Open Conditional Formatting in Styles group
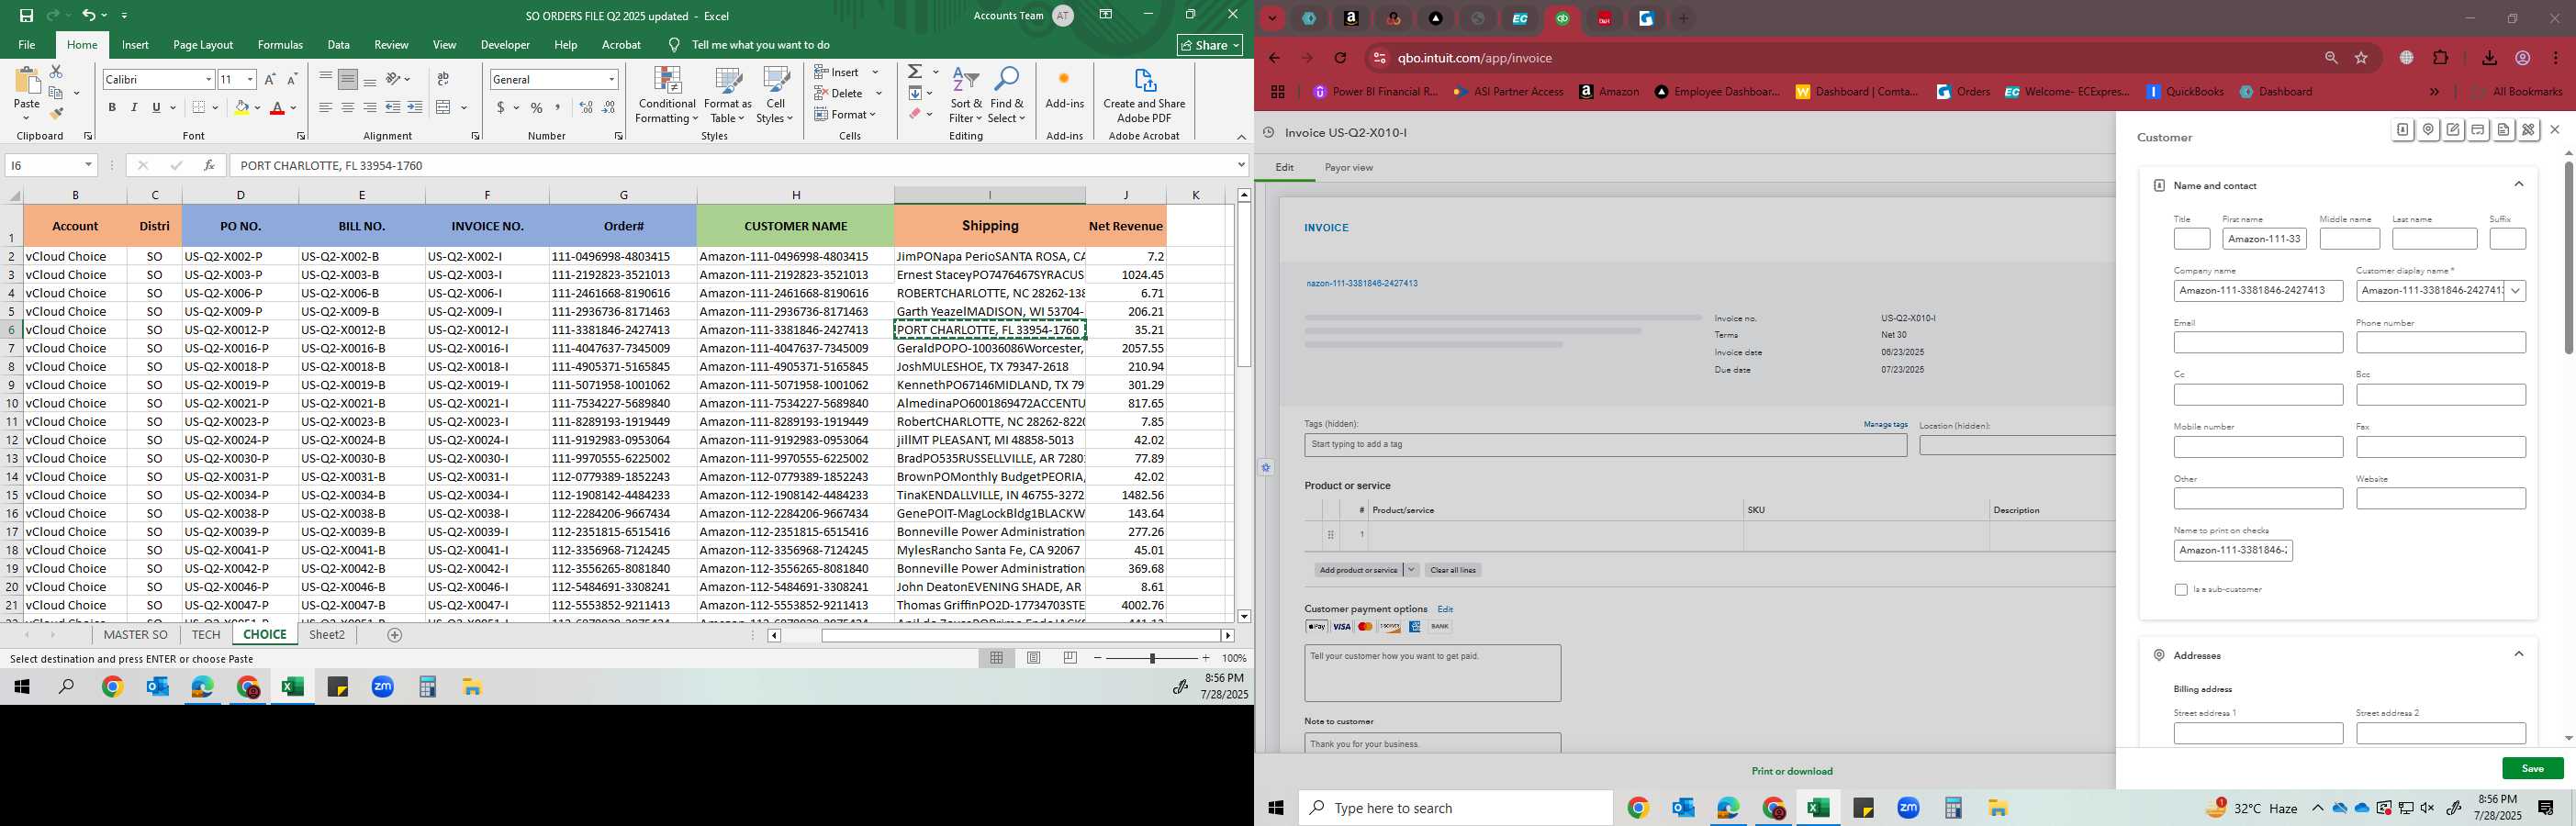This screenshot has height=826, width=2576. click(x=667, y=96)
